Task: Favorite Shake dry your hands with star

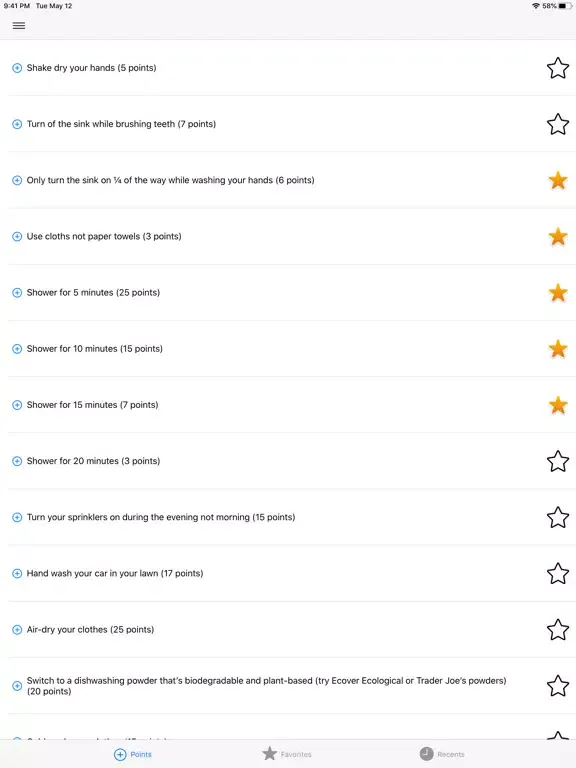Action: pos(558,68)
